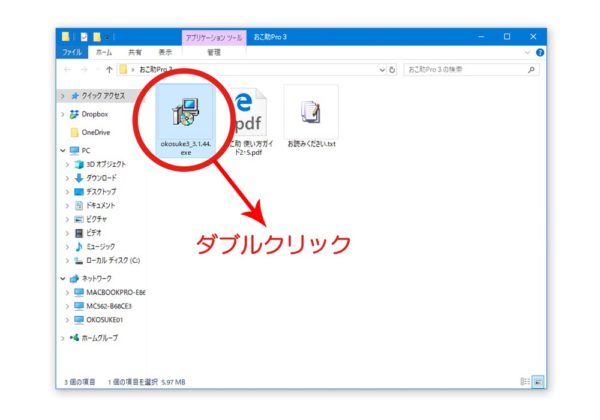Select the MC562-B68CE3 network device
This screenshot has width=600, height=420.
pos(109,306)
